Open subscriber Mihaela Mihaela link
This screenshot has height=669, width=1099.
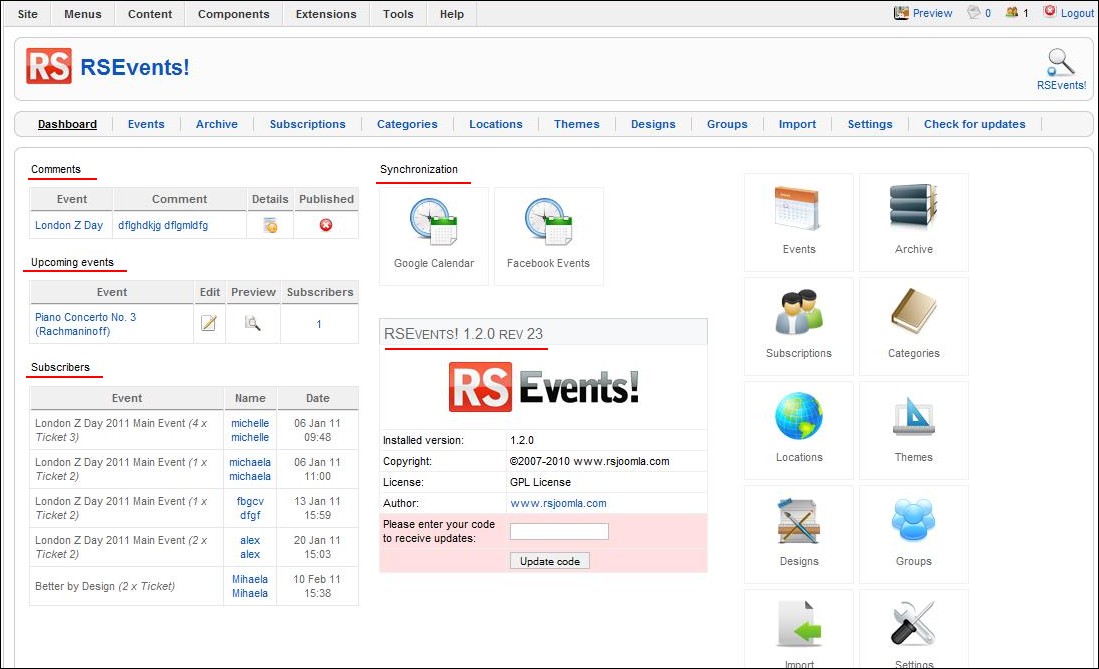pyautogui.click(x=250, y=586)
